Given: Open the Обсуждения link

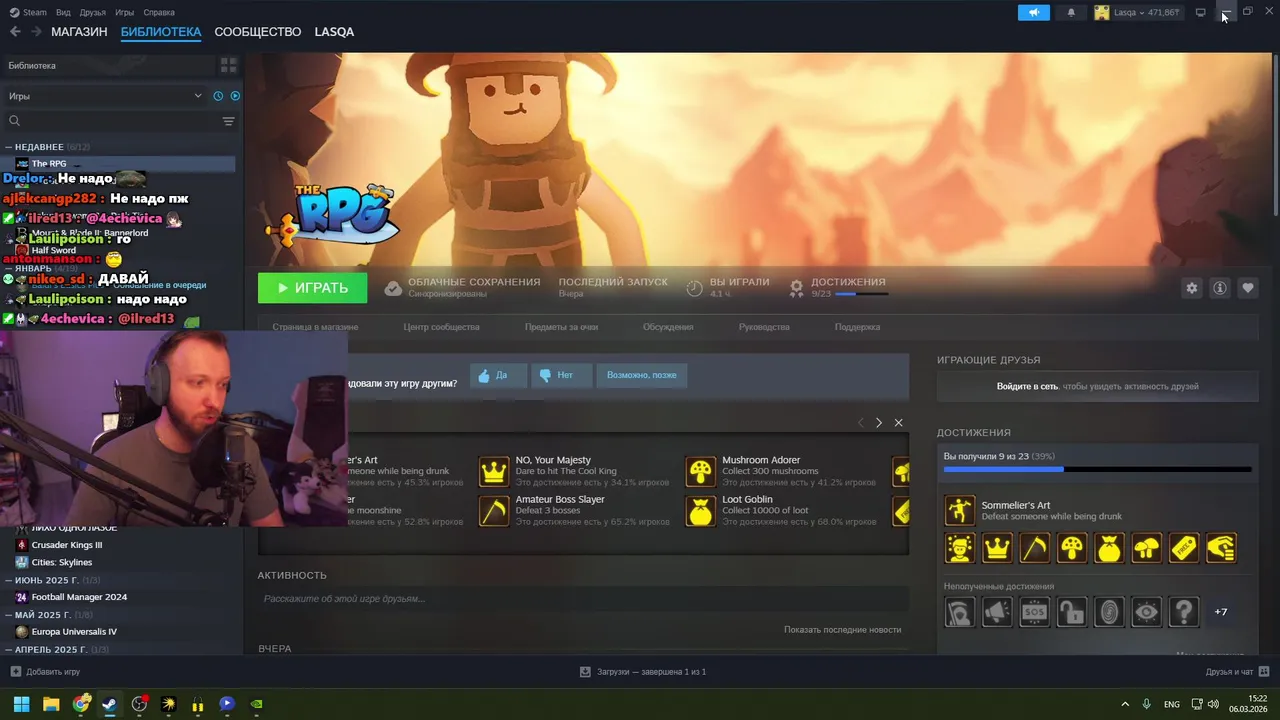Looking at the screenshot, I should [x=668, y=327].
